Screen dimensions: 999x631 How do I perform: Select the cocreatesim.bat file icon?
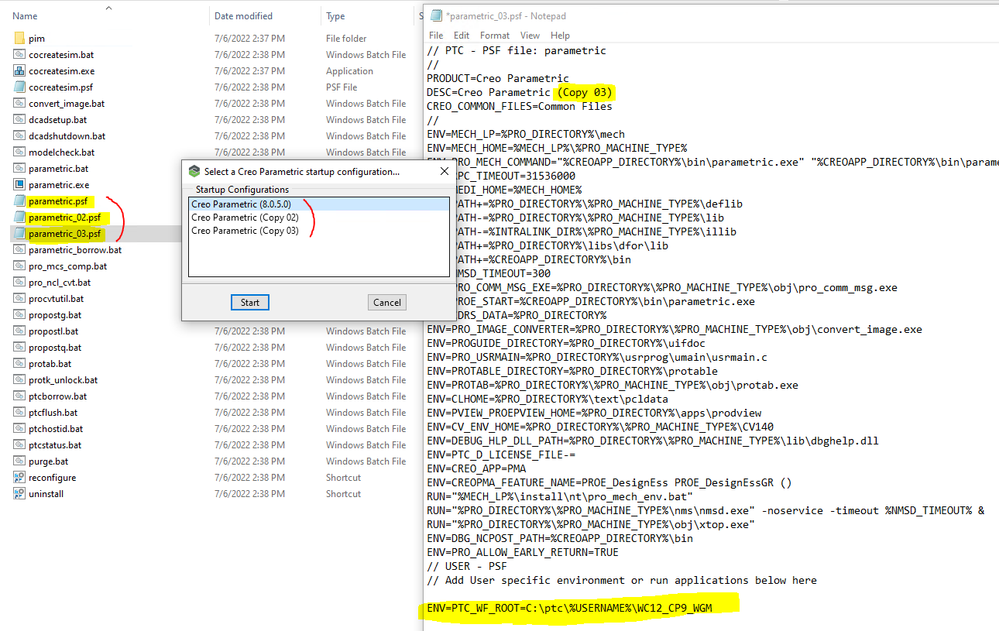pos(19,55)
